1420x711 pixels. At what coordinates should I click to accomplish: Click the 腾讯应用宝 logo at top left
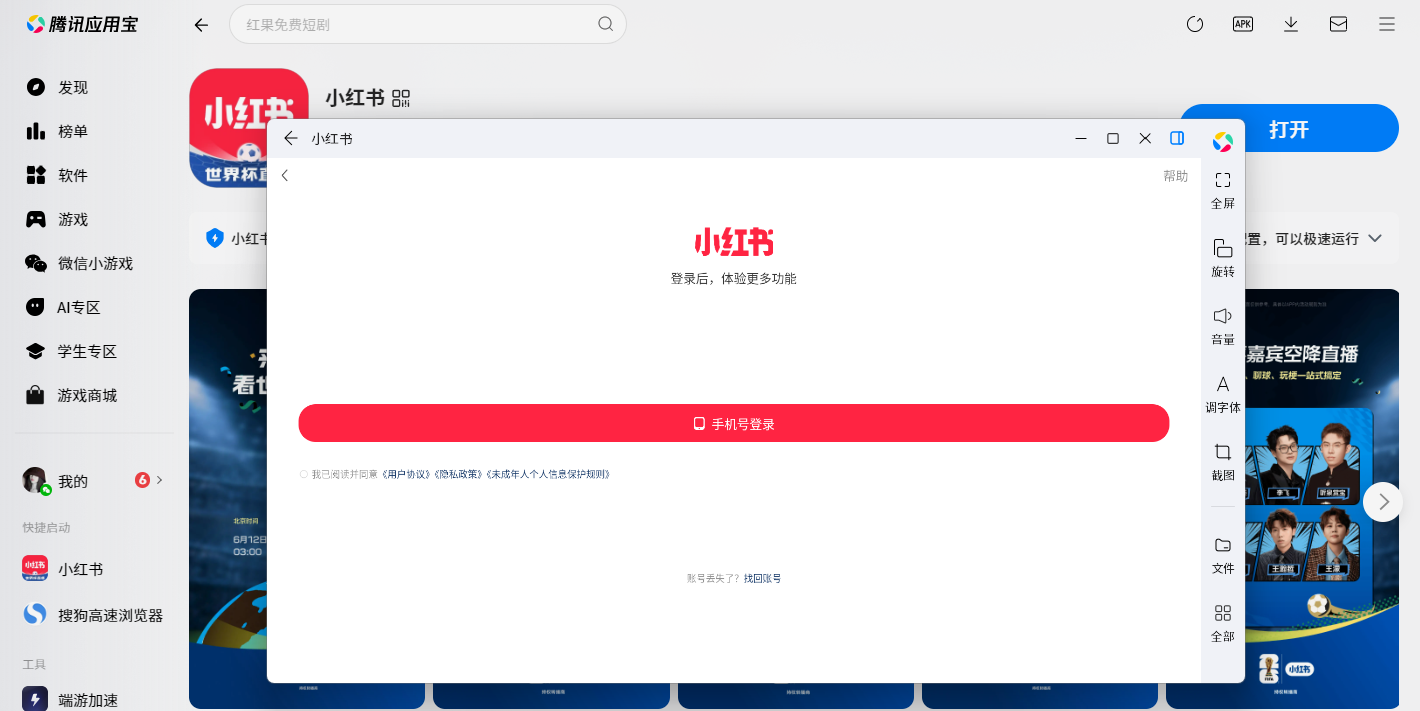tap(82, 24)
